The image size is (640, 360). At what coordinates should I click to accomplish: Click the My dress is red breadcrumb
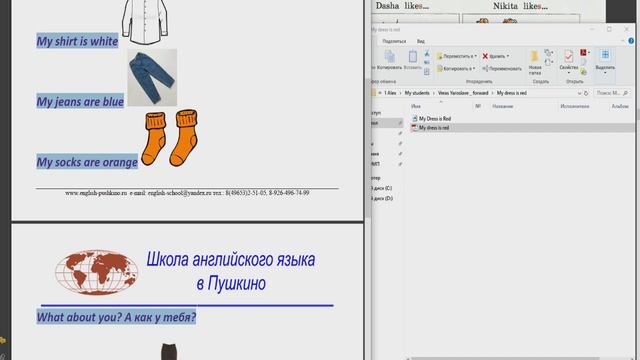(511, 93)
